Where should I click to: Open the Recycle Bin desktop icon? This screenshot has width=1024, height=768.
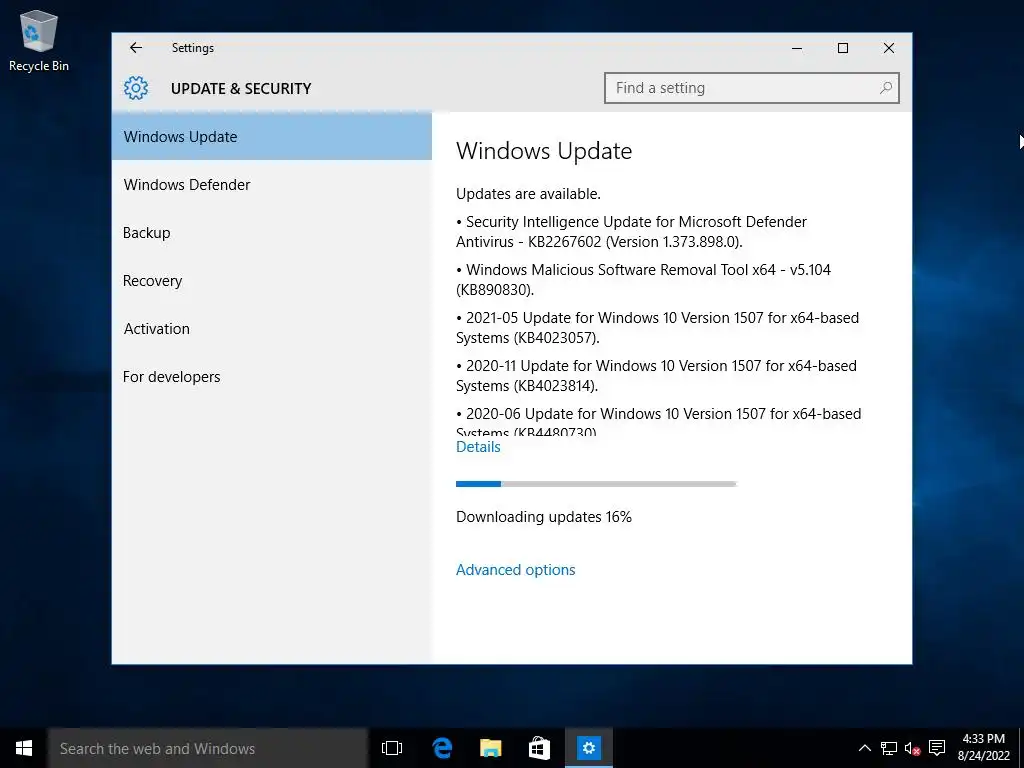pyautogui.click(x=39, y=41)
